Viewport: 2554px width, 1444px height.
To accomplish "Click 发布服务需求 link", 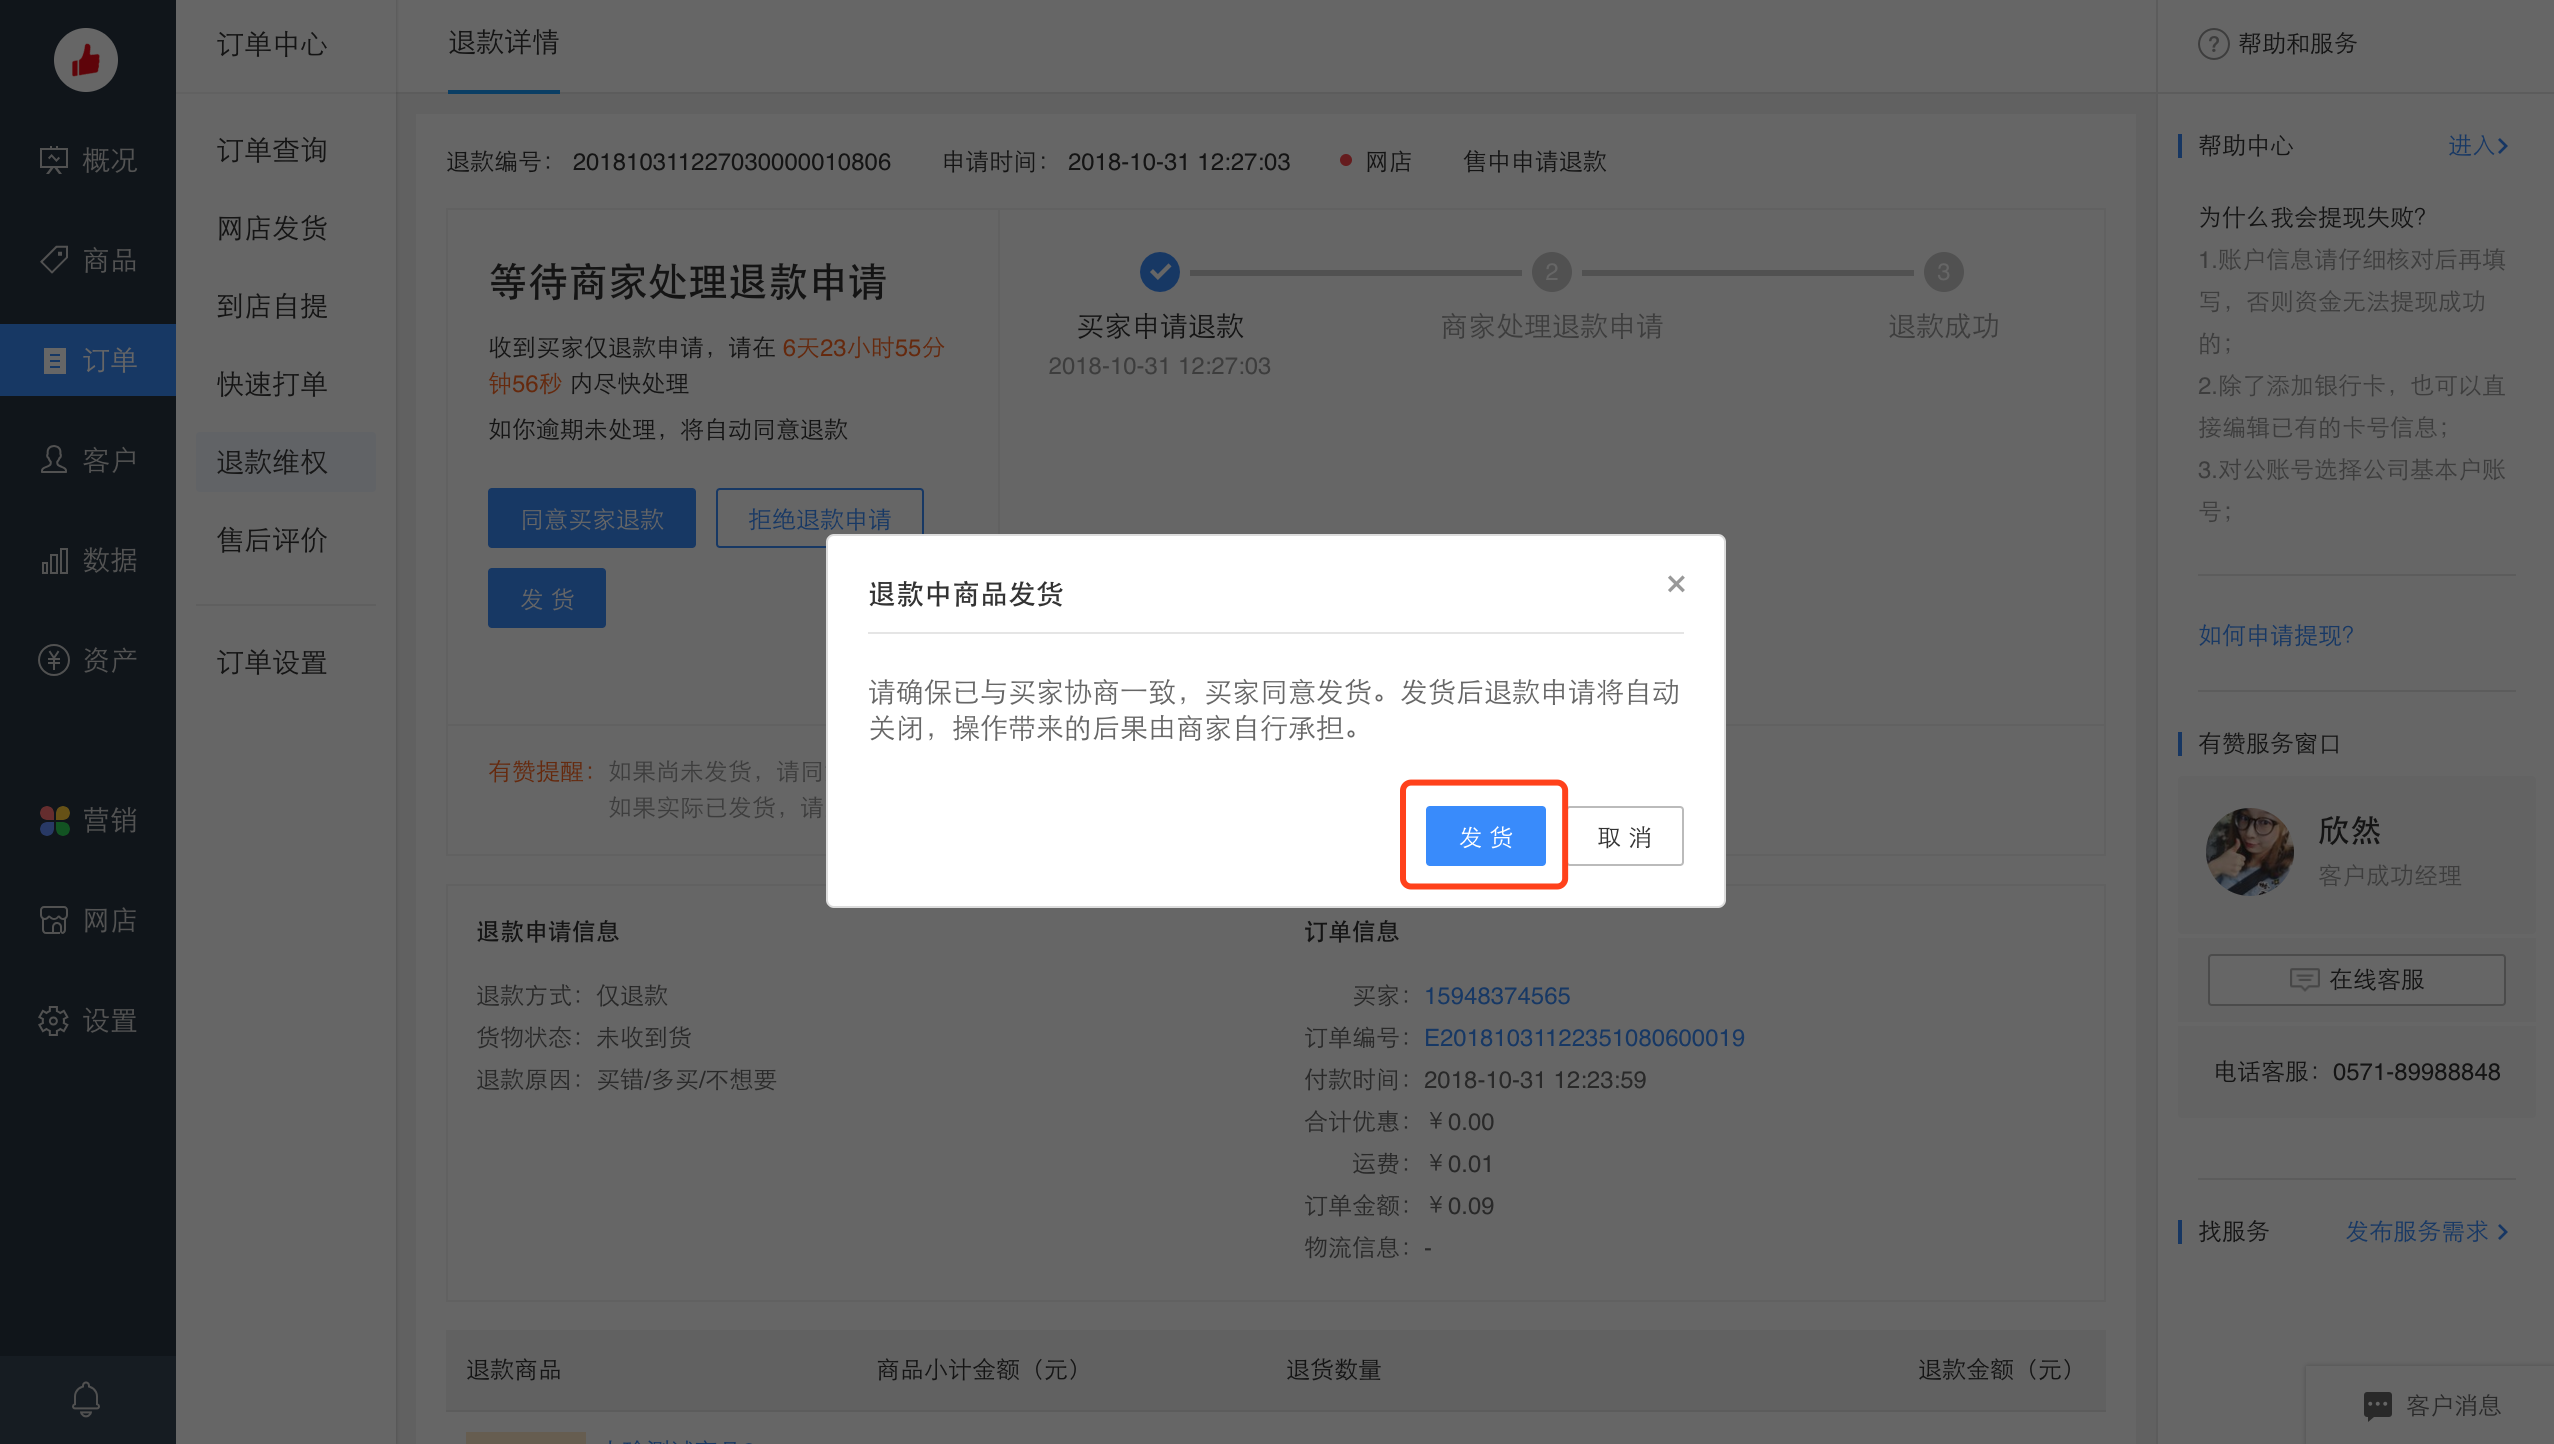I will tap(2427, 1231).
